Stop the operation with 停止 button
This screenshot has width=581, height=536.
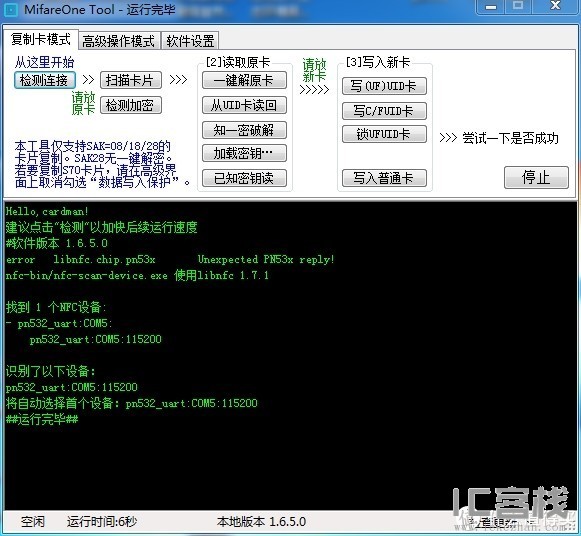(536, 177)
